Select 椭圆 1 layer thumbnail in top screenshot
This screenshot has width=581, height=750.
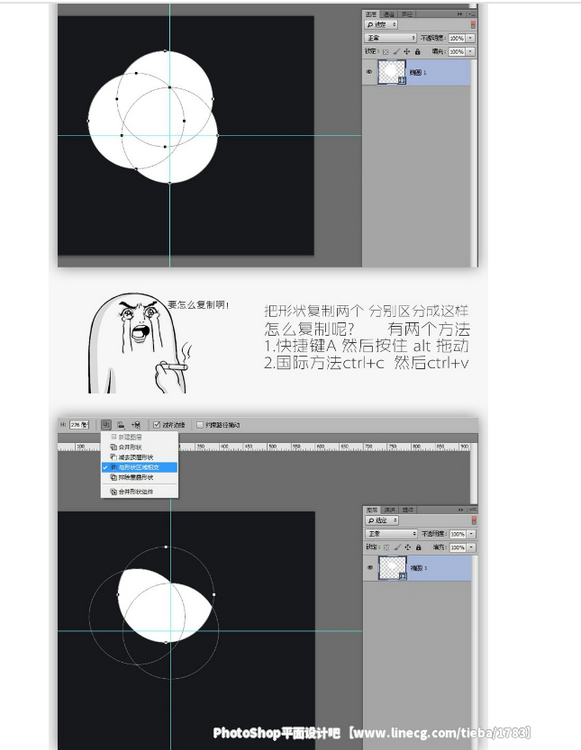coord(392,72)
